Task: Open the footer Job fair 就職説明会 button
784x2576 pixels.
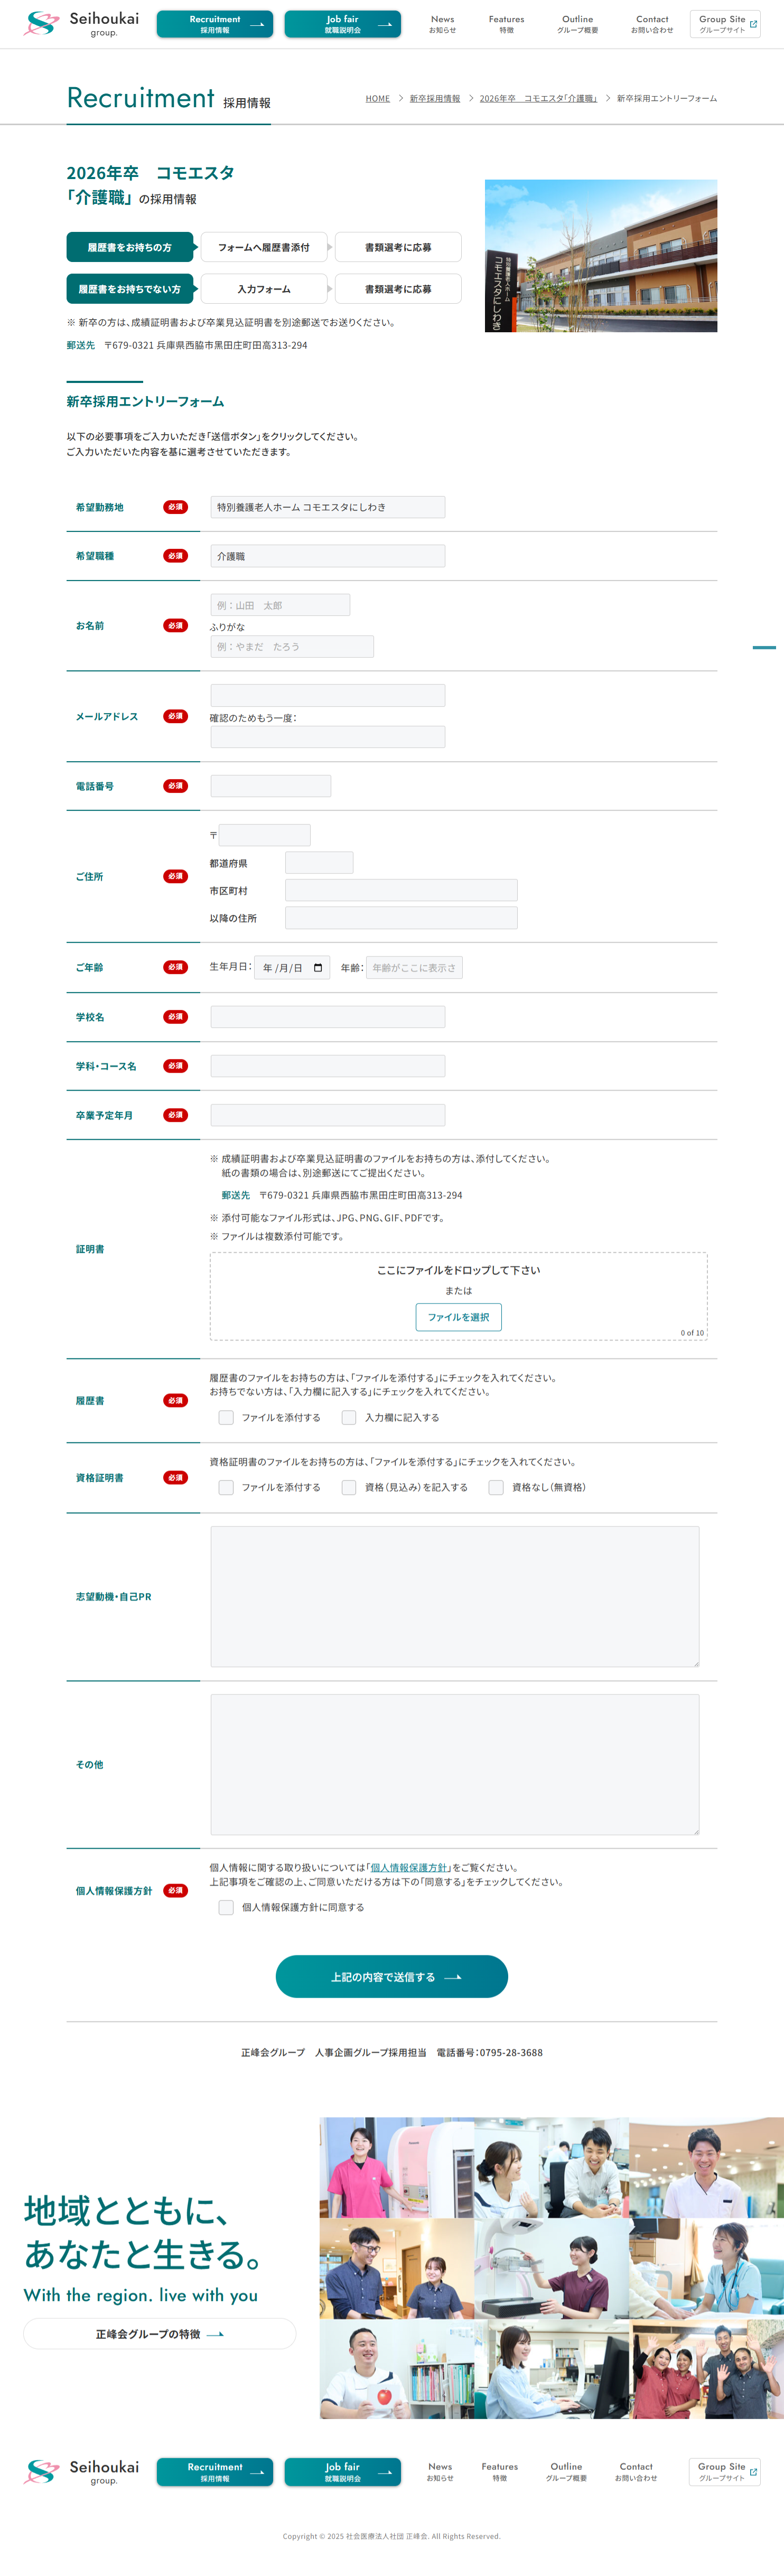Action: (x=342, y=2472)
